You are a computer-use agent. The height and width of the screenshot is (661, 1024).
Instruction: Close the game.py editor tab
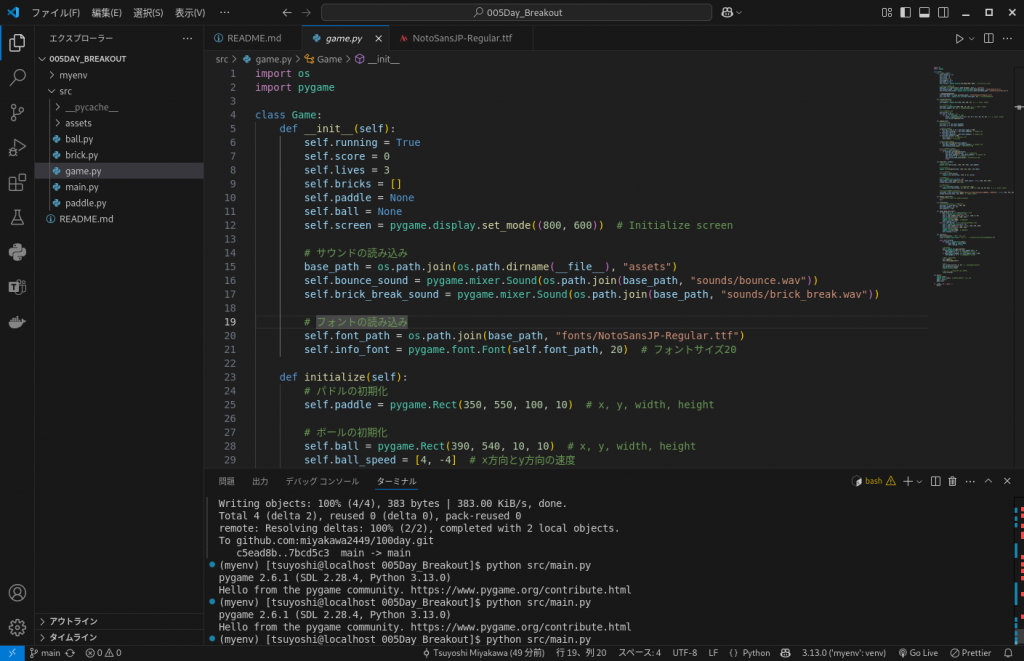coord(378,39)
